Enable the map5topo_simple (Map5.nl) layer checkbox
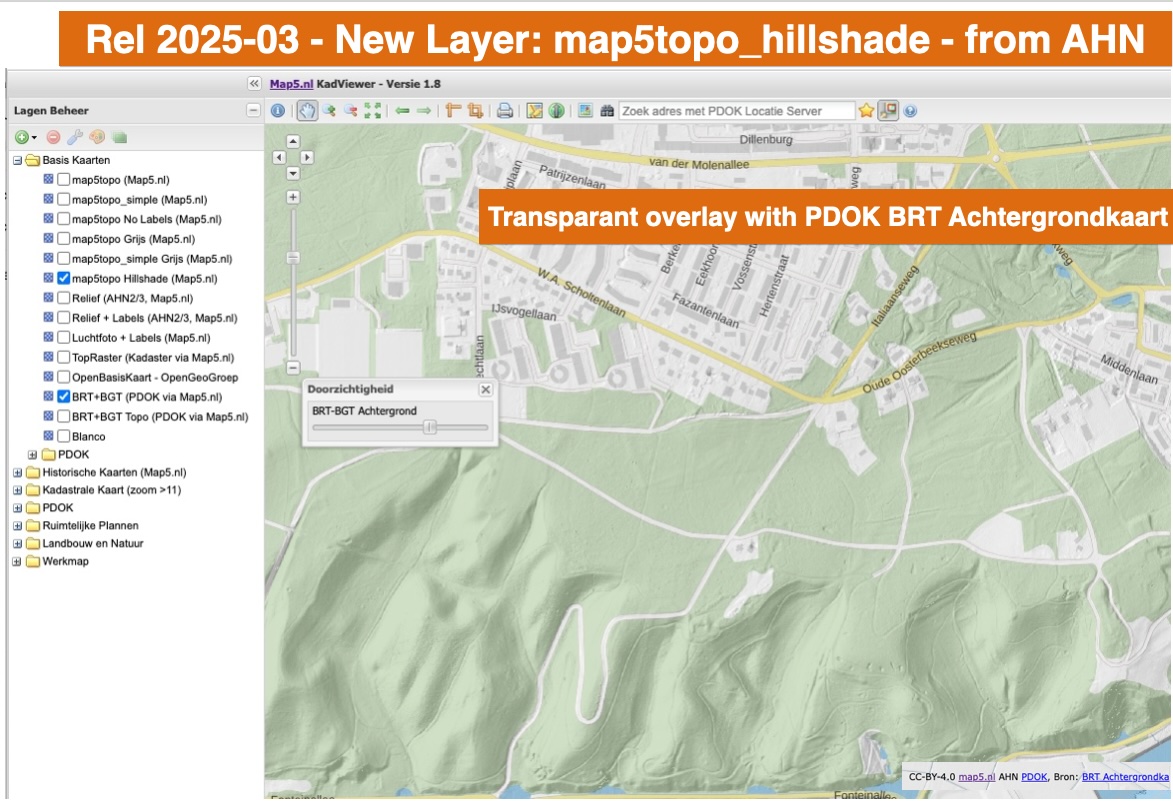Screen dimensions: 1173x802 click(64, 199)
